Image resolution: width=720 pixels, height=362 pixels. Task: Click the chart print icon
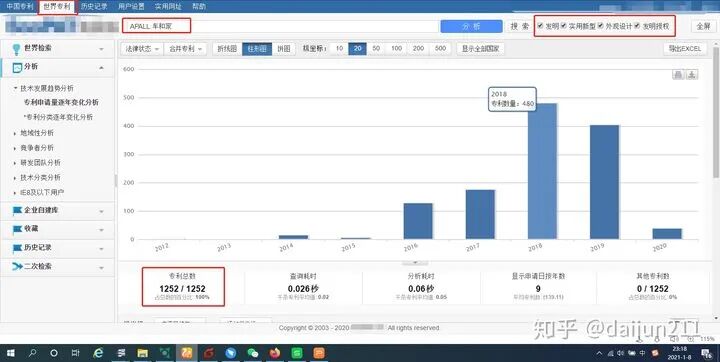coord(678,75)
